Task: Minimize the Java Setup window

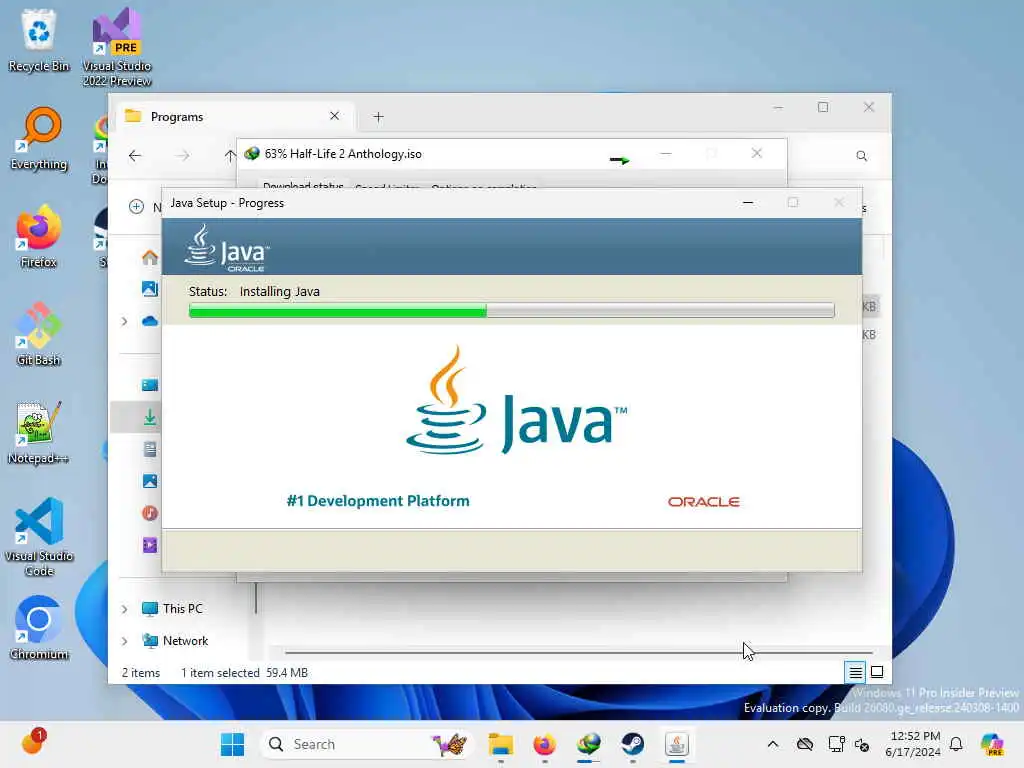Action: pyautogui.click(x=748, y=203)
